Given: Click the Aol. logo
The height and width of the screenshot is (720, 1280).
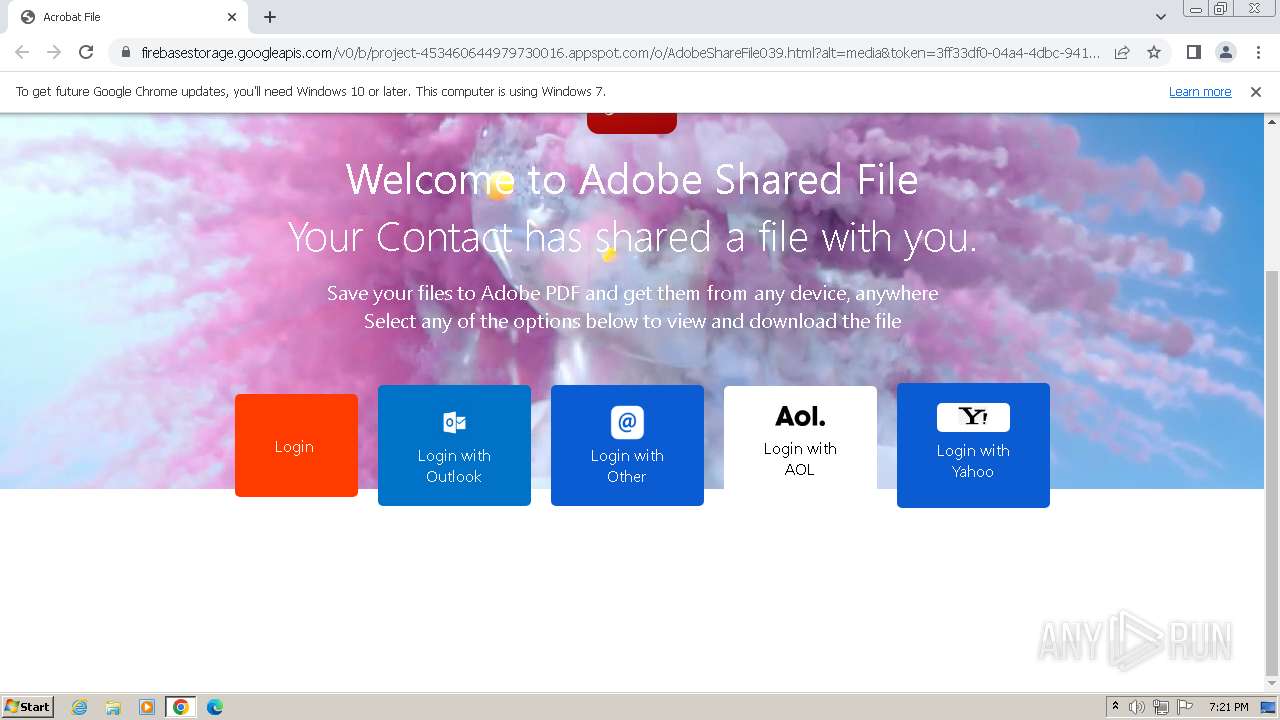Looking at the screenshot, I should 800,416.
